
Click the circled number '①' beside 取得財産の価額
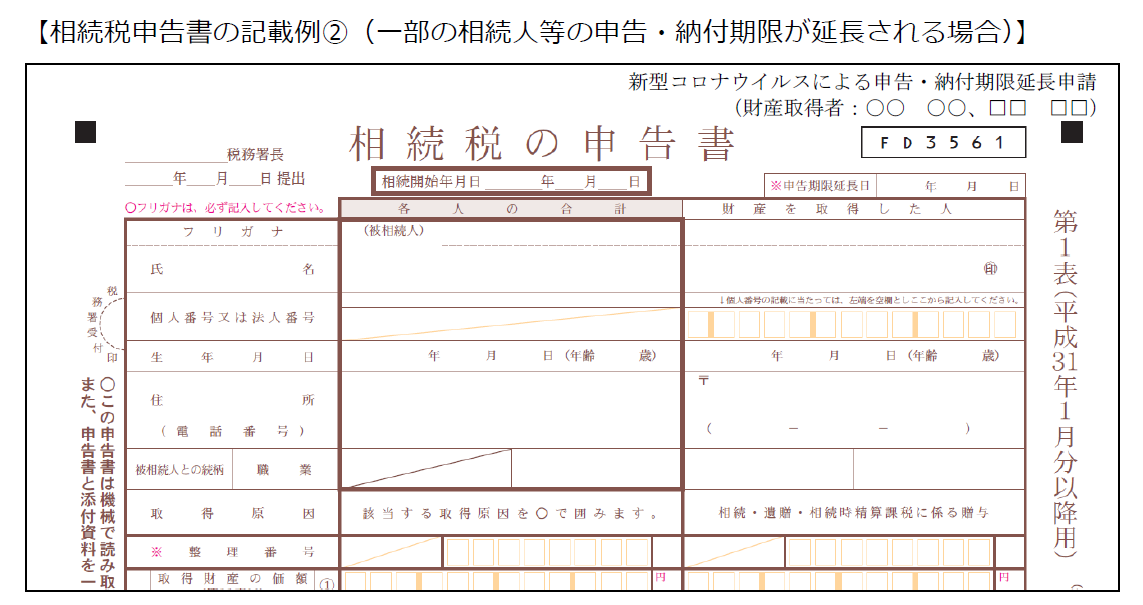(x=327, y=584)
